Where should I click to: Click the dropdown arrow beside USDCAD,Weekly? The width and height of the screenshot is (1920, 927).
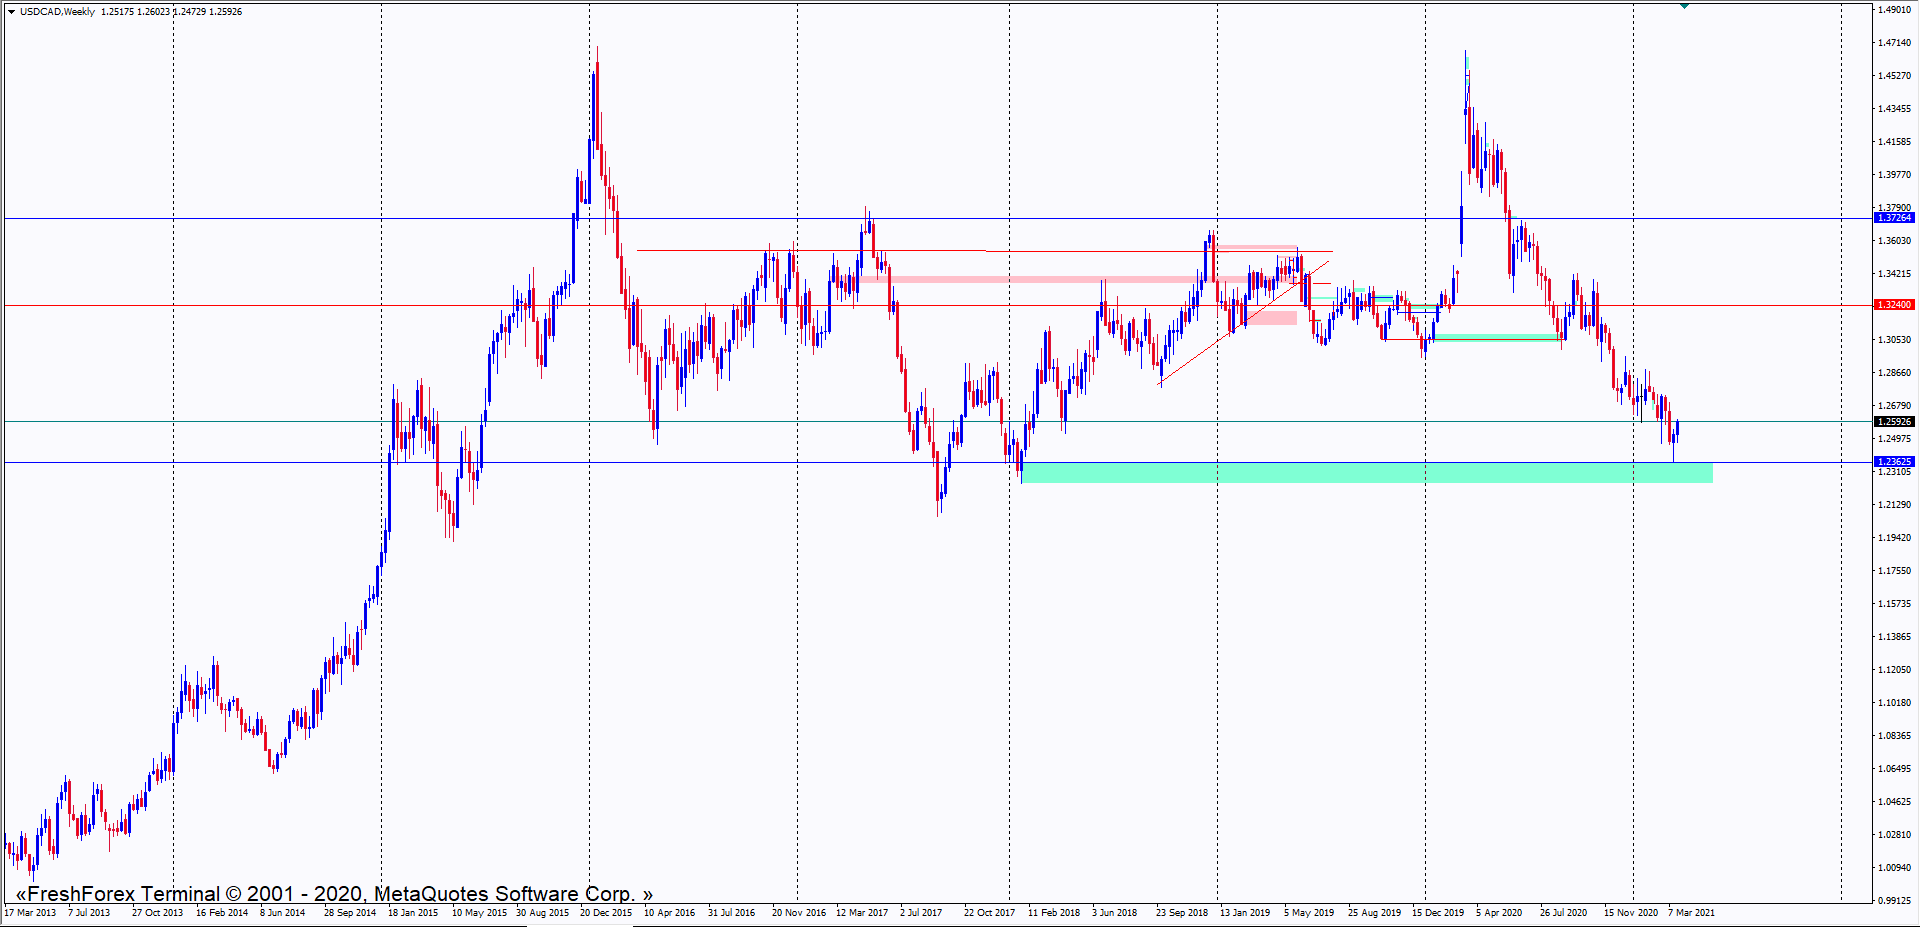point(11,12)
